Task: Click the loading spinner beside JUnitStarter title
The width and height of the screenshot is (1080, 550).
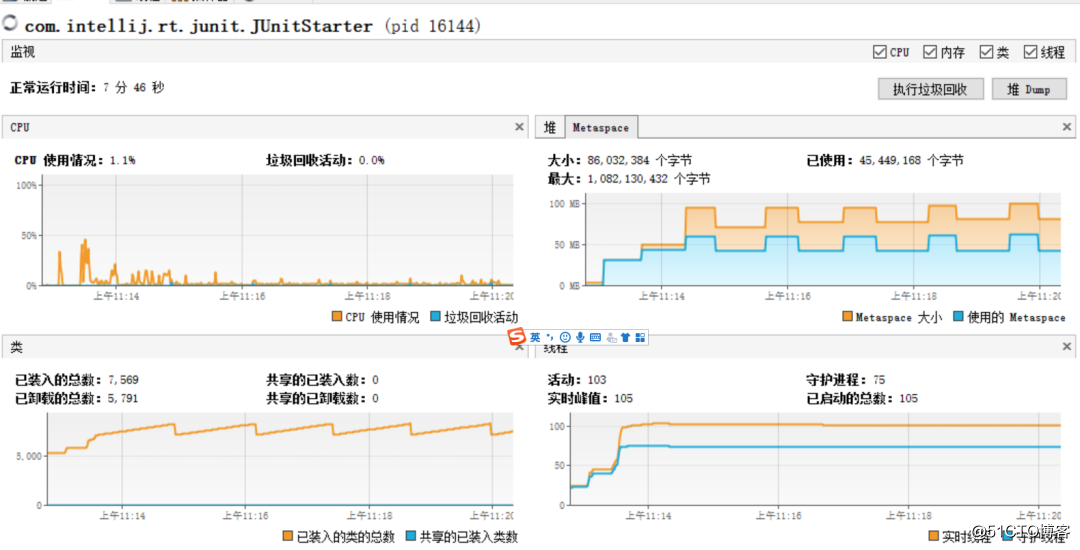Action: pyautogui.click(x=10, y=25)
